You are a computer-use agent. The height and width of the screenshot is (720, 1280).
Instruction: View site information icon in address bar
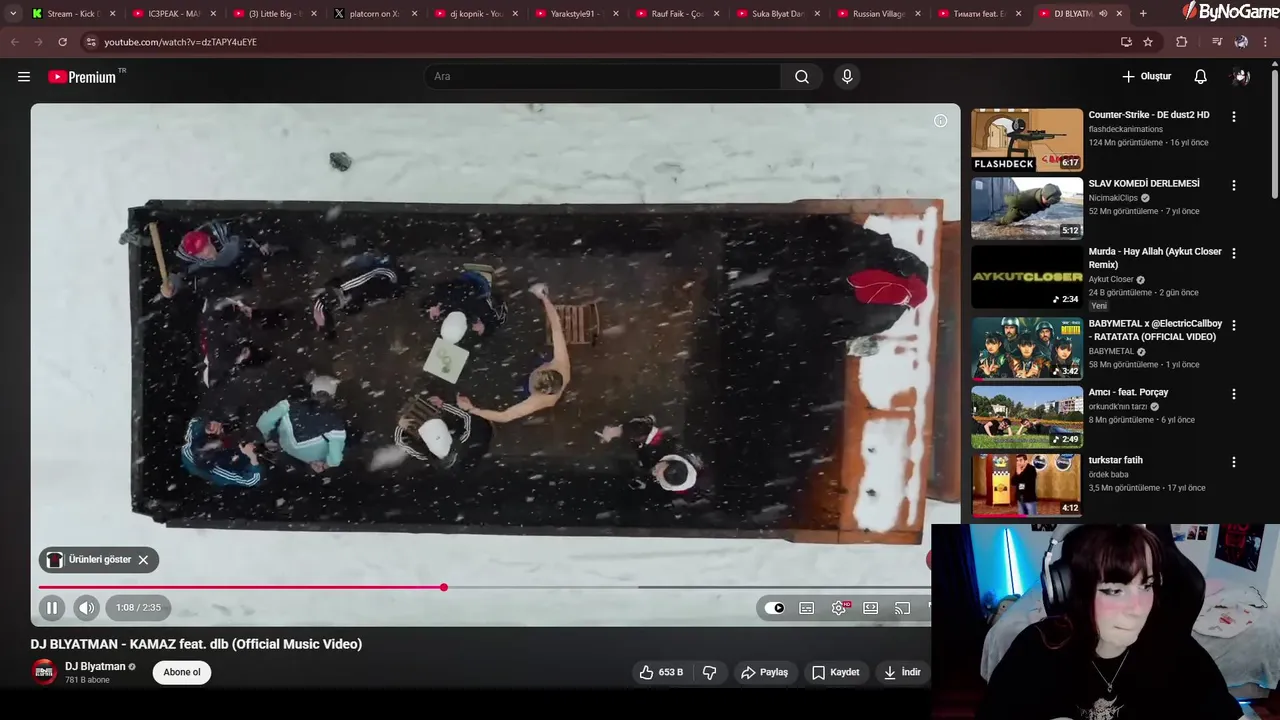tap(90, 42)
